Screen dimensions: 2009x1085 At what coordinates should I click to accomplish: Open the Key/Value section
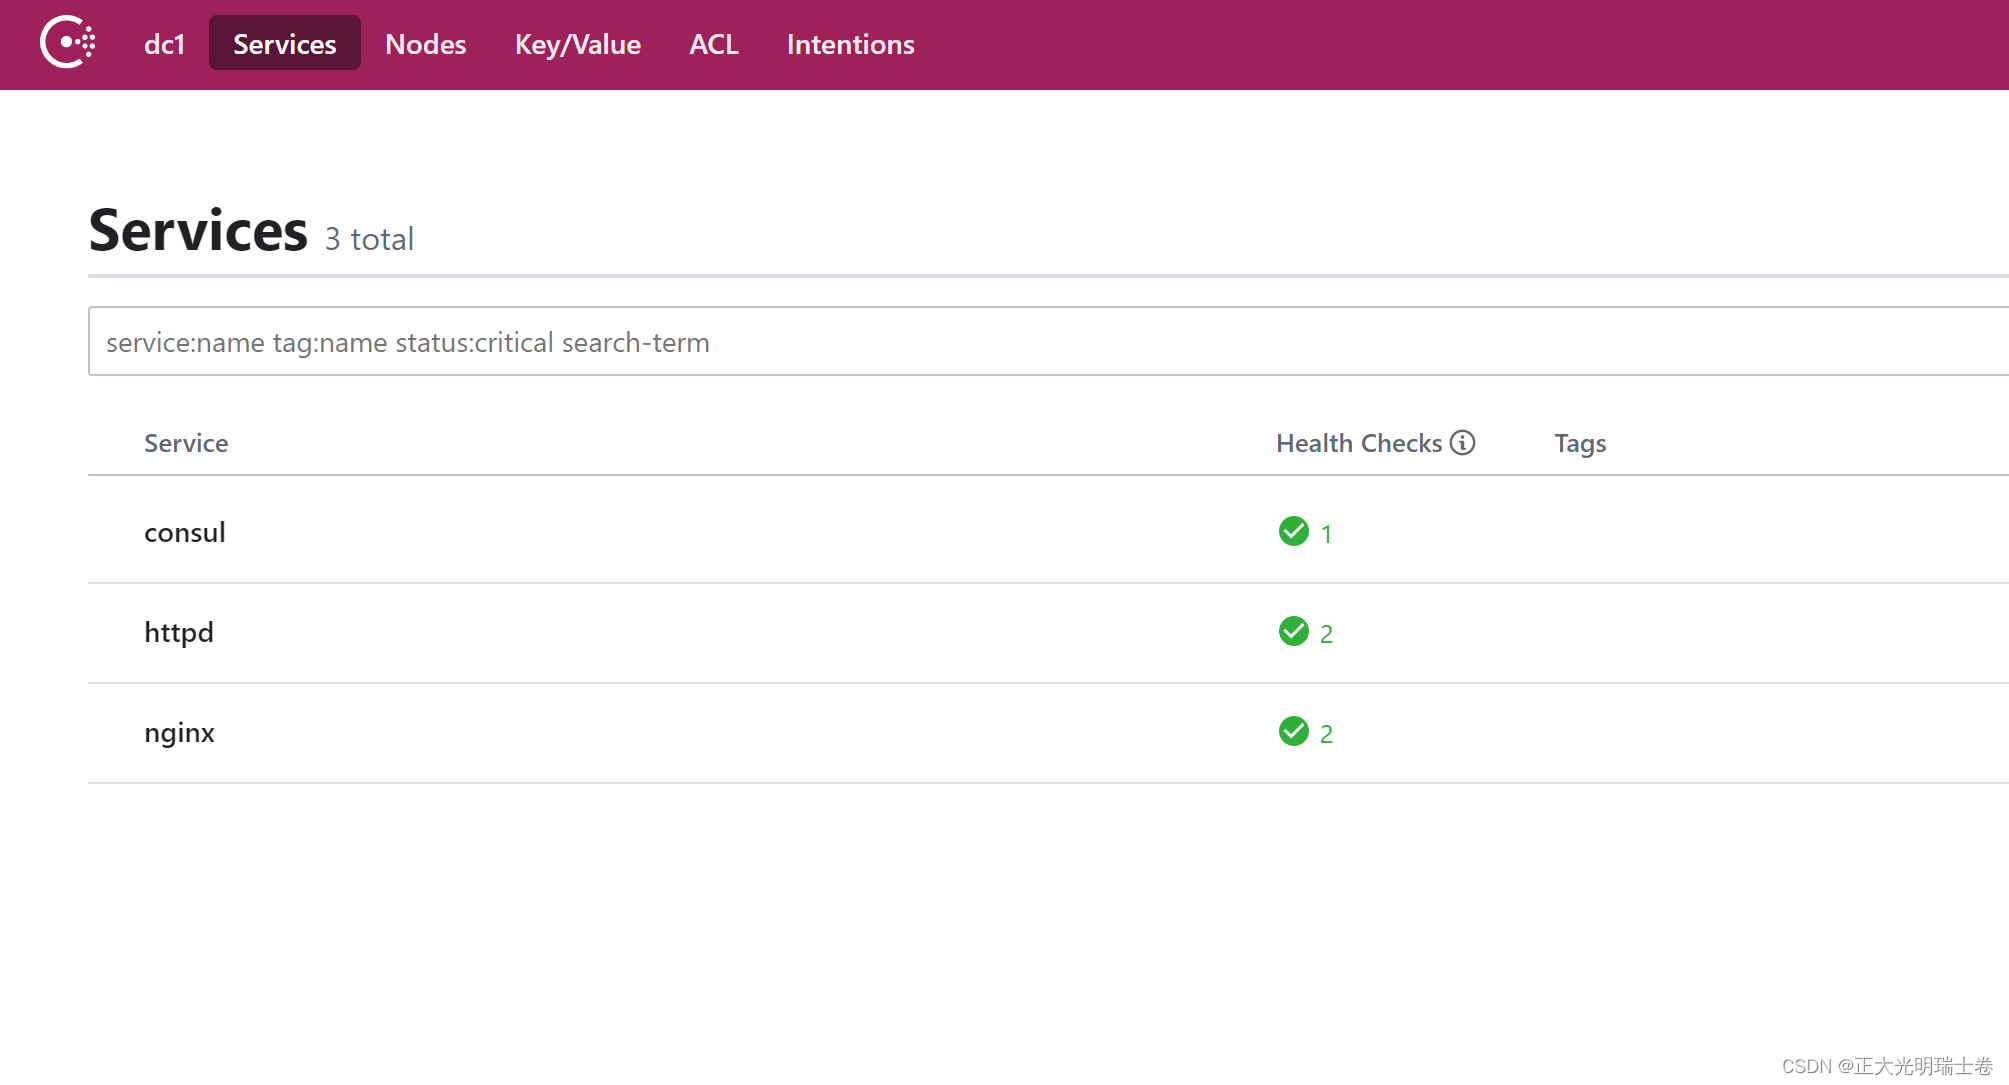[x=577, y=44]
